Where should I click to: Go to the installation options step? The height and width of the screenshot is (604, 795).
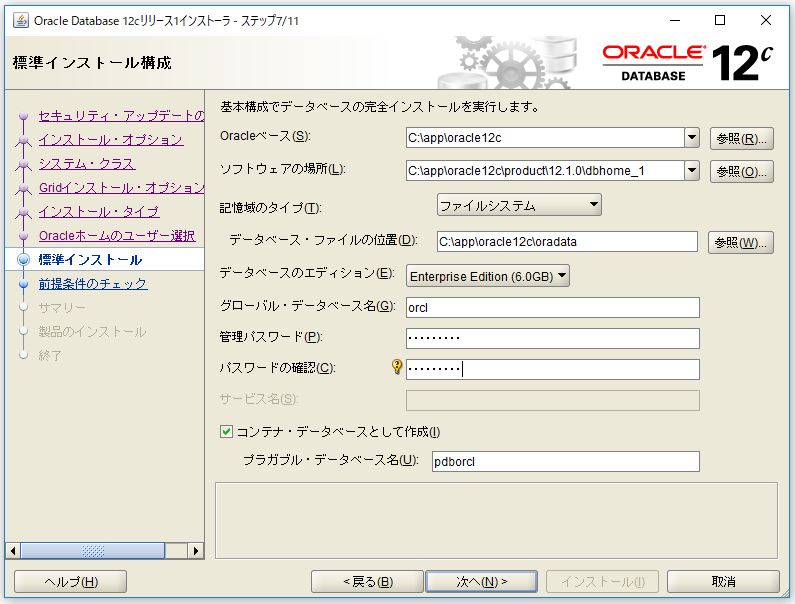pyautogui.click(x=111, y=139)
